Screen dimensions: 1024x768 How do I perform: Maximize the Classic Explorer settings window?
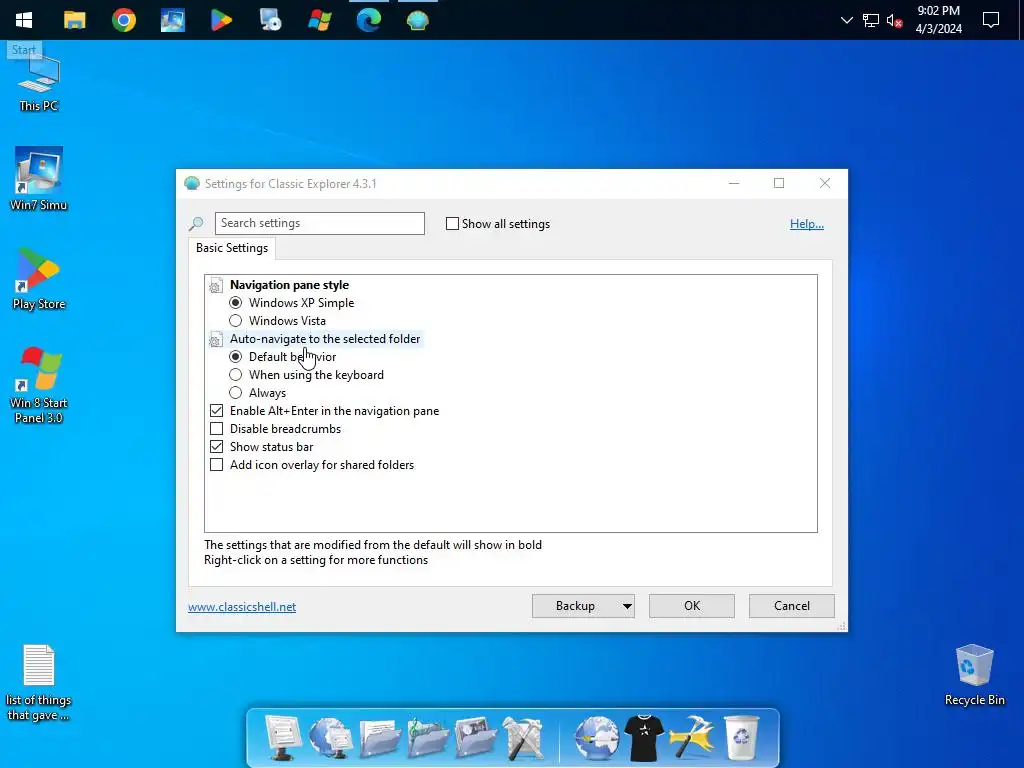778,184
